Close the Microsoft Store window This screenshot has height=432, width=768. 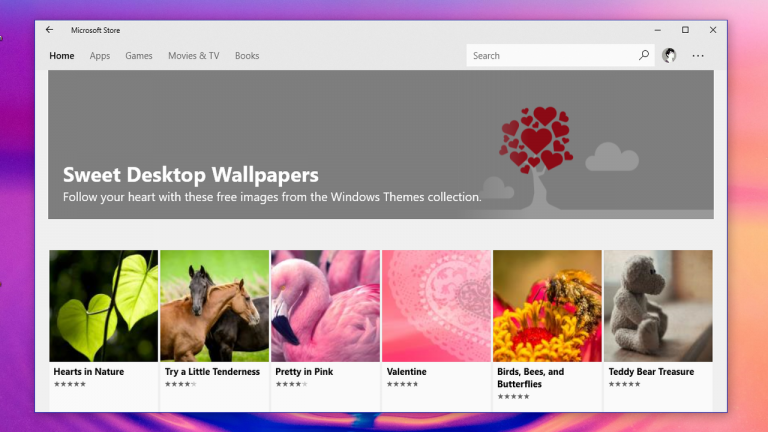click(713, 30)
